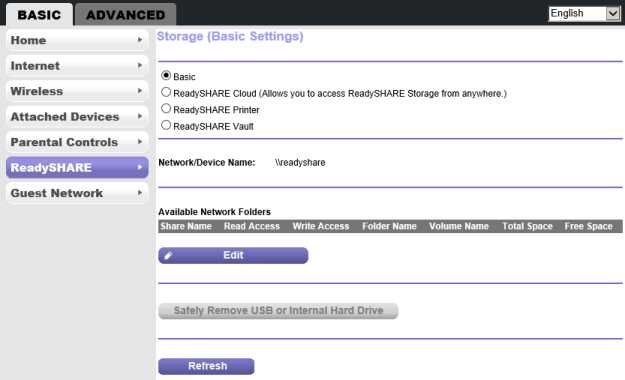Image resolution: width=625 pixels, height=380 pixels.
Task: Open the Home menu item
Action: (x=77, y=40)
